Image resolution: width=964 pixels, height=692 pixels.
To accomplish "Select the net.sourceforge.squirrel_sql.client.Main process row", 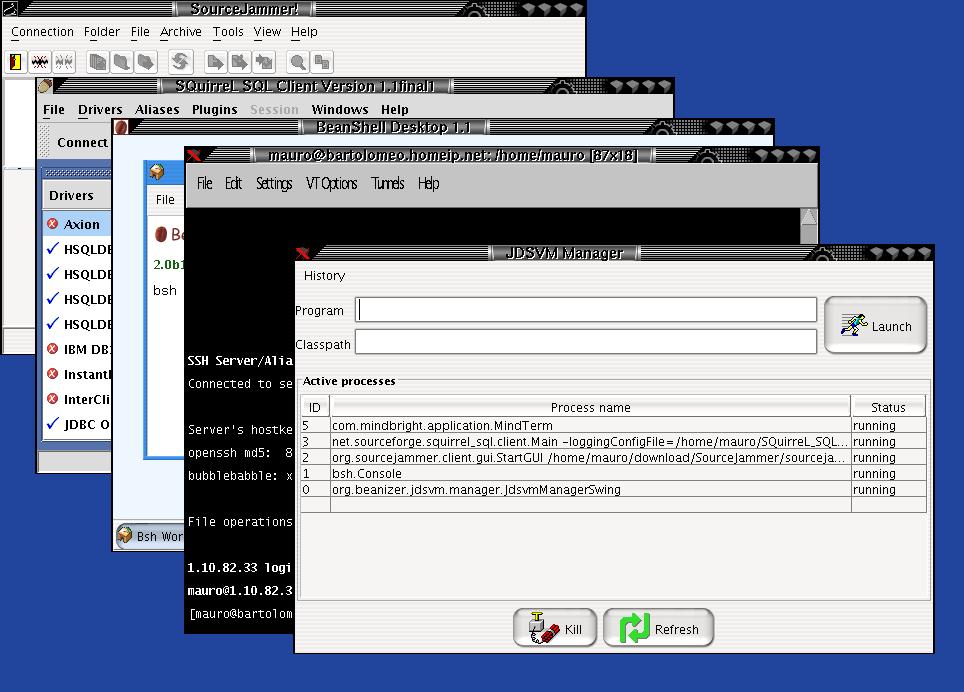I will click(614, 441).
